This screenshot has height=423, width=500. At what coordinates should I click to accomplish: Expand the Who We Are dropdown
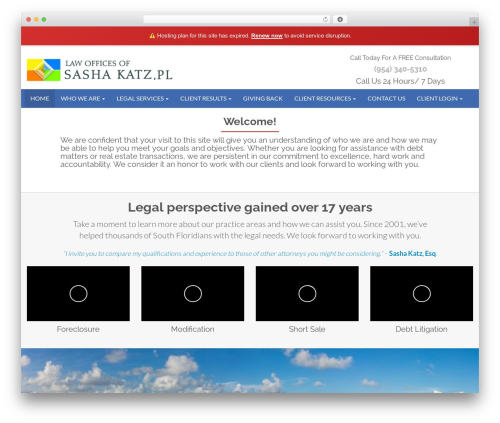point(83,99)
